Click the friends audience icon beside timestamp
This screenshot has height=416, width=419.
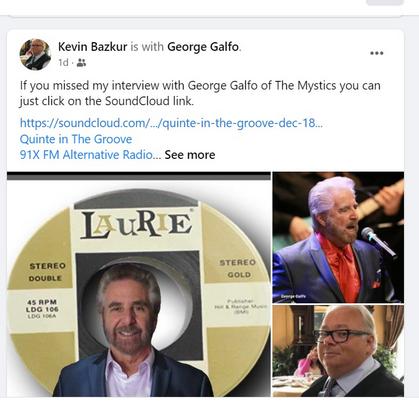pos(81,63)
